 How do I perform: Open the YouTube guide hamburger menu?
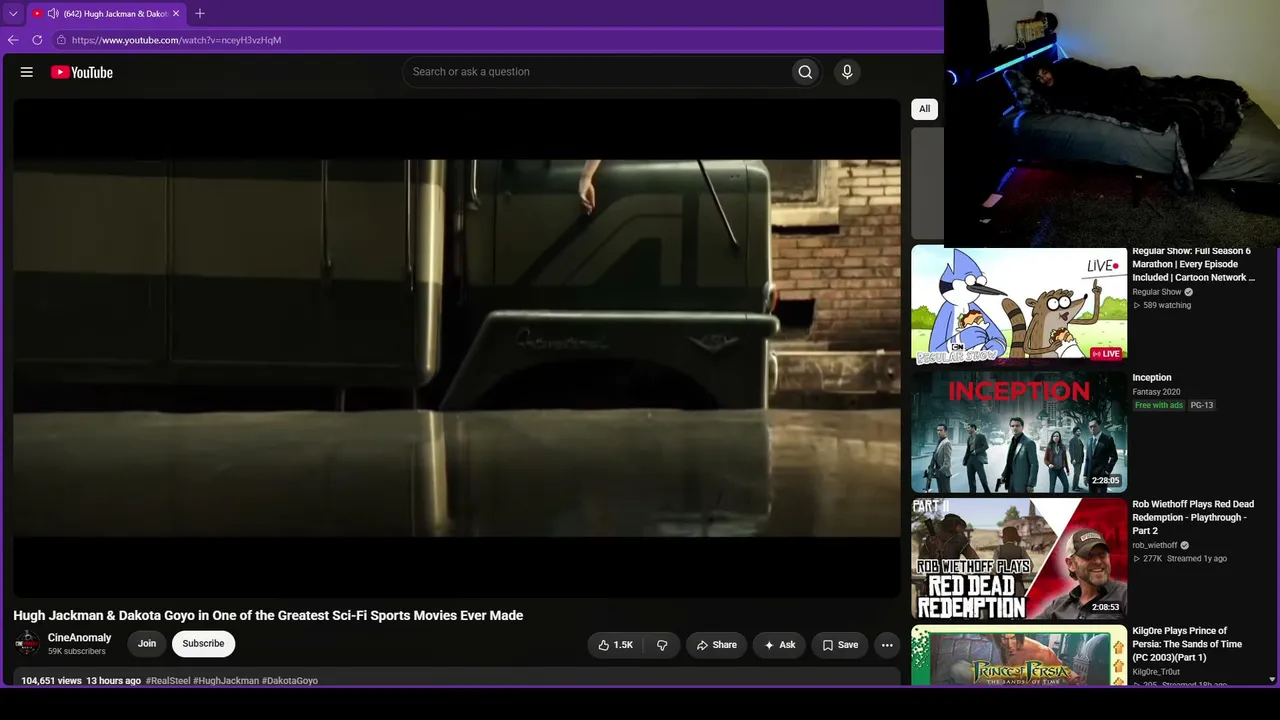(27, 72)
